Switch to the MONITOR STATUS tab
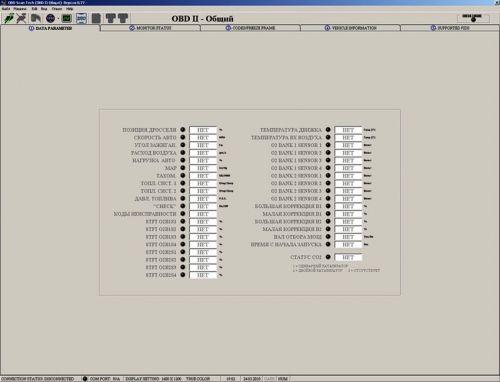 coord(150,28)
